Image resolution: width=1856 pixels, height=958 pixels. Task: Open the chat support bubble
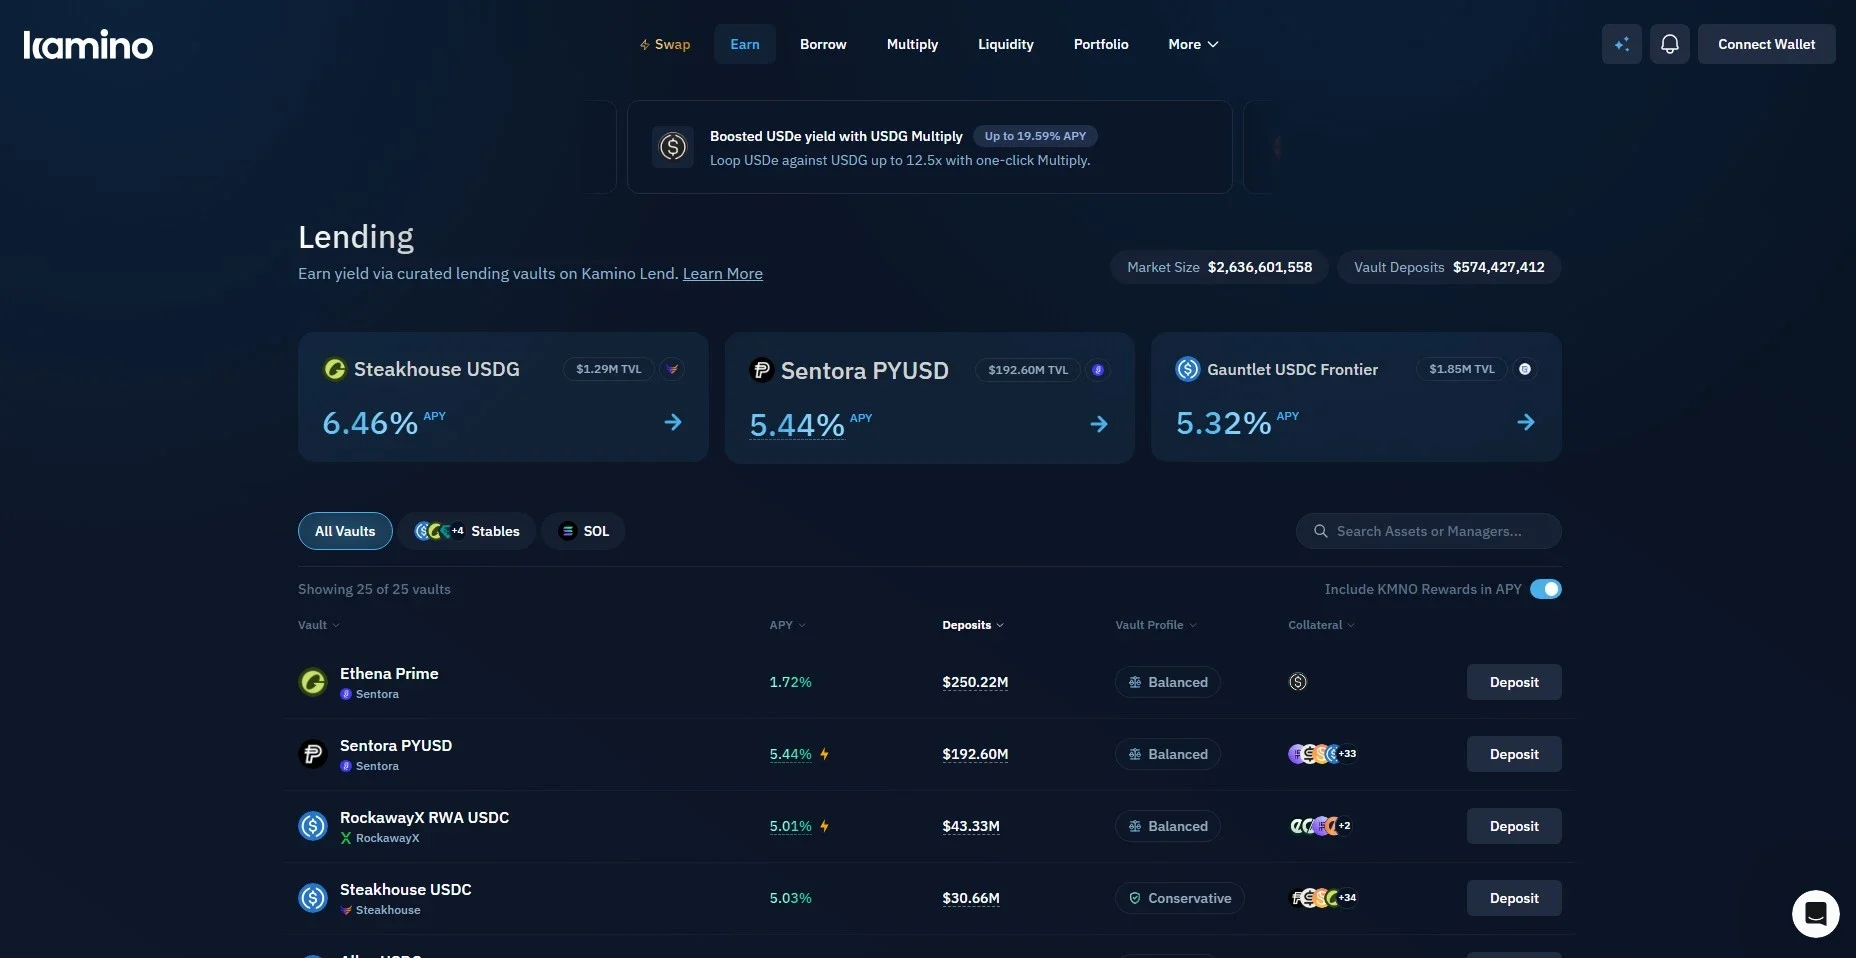click(x=1815, y=913)
